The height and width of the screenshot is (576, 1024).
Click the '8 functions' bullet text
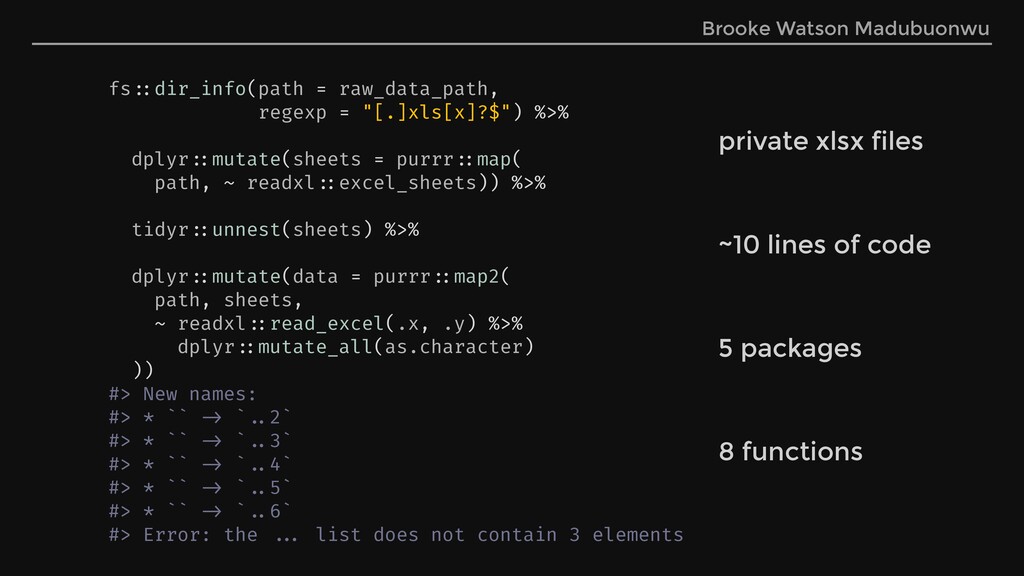click(x=790, y=451)
